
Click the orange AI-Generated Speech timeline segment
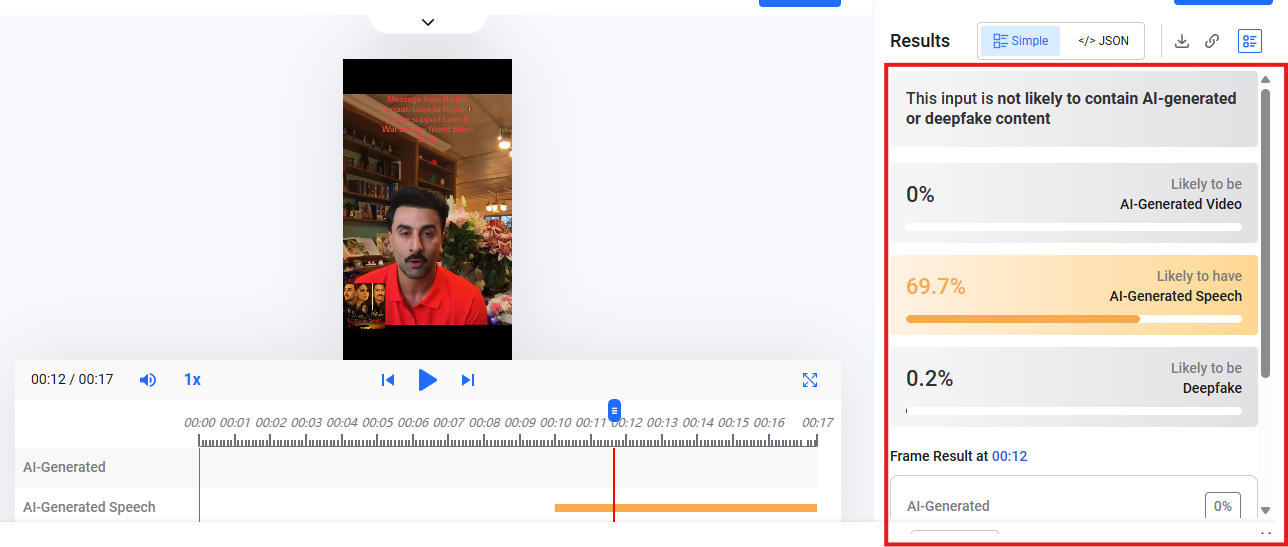tap(685, 508)
